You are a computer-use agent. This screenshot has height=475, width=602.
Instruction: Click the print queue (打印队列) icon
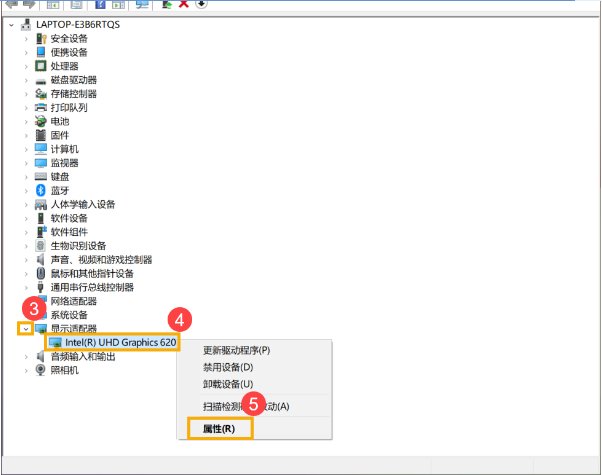coord(41,107)
